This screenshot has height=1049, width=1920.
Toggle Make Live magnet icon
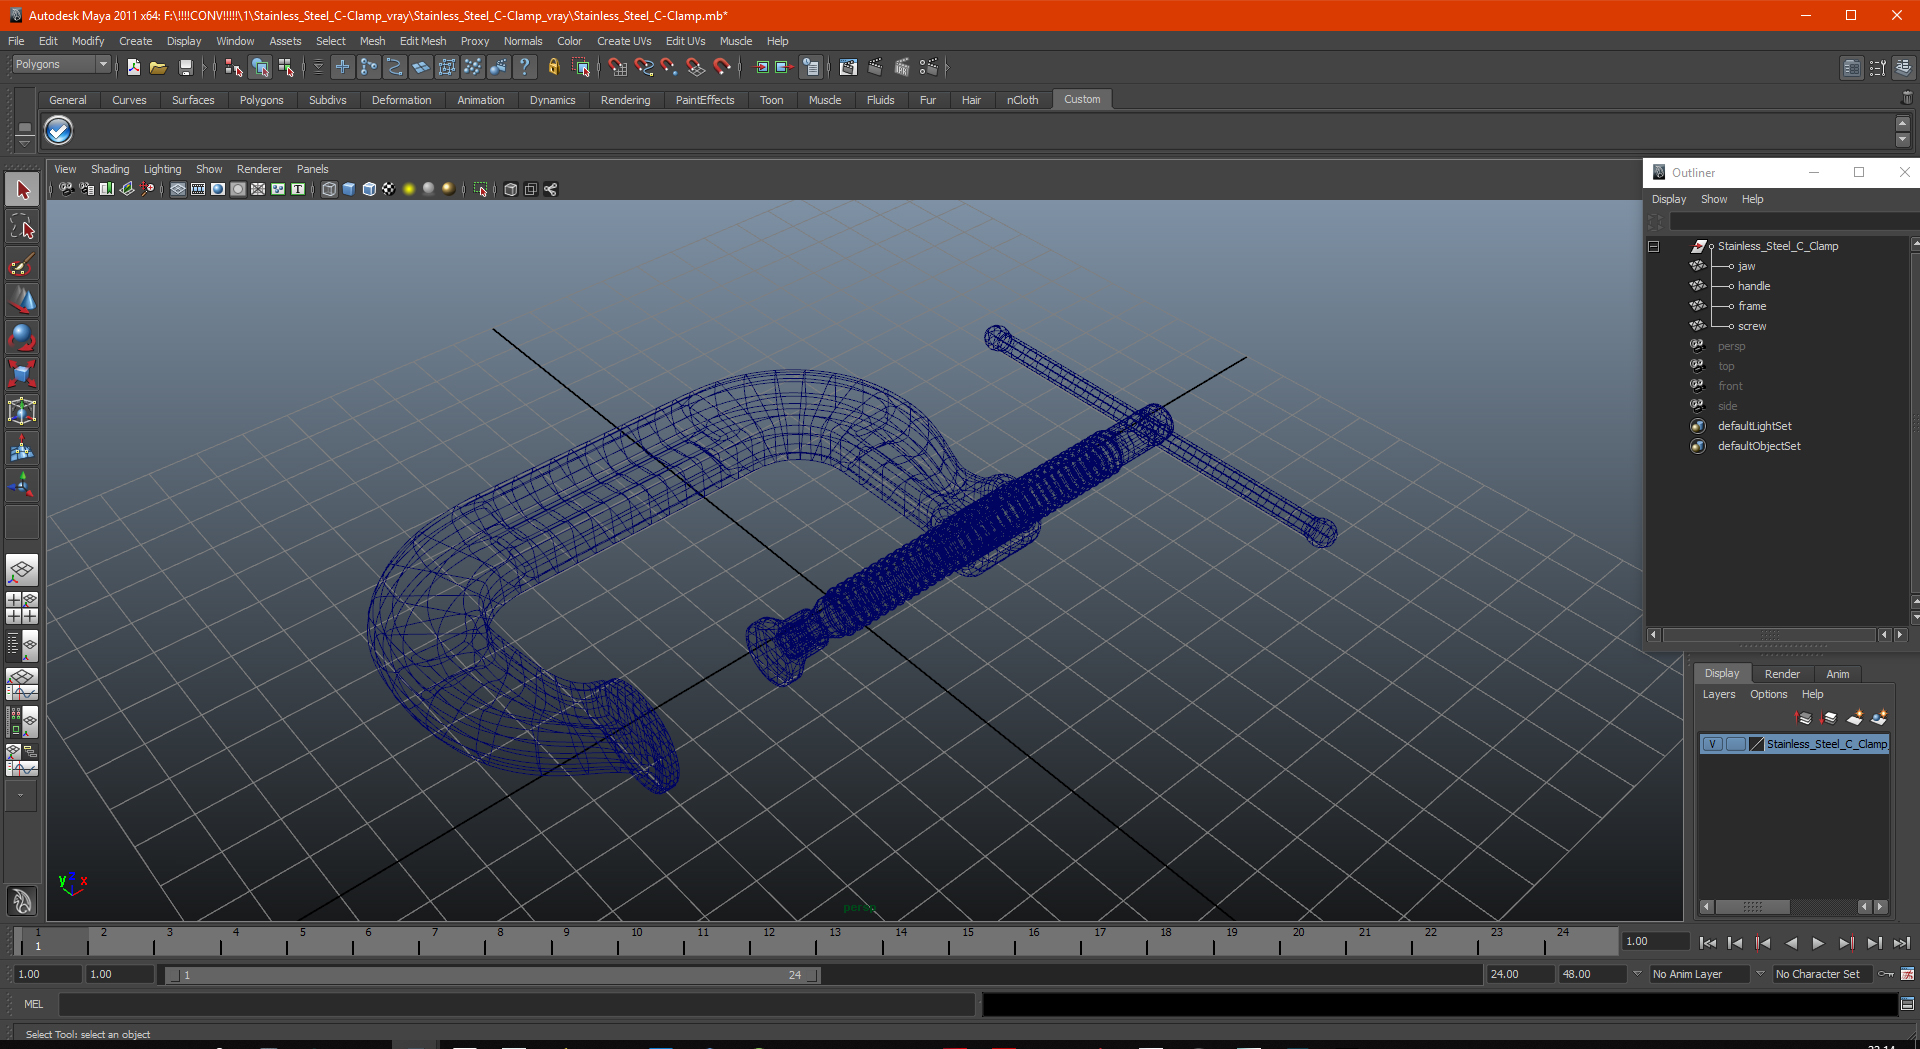tap(721, 67)
